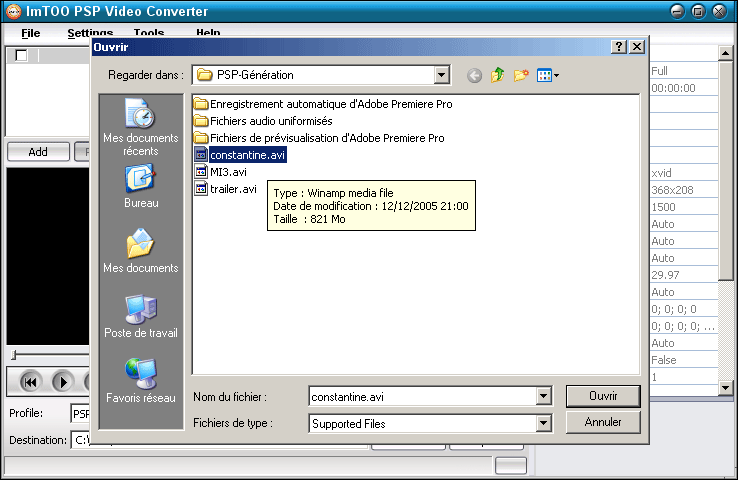Image resolution: width=738 pixels, height=480 pixels.
Task: Open the view menu icon in dialog toolbar
Action: (x=548, y=75)
